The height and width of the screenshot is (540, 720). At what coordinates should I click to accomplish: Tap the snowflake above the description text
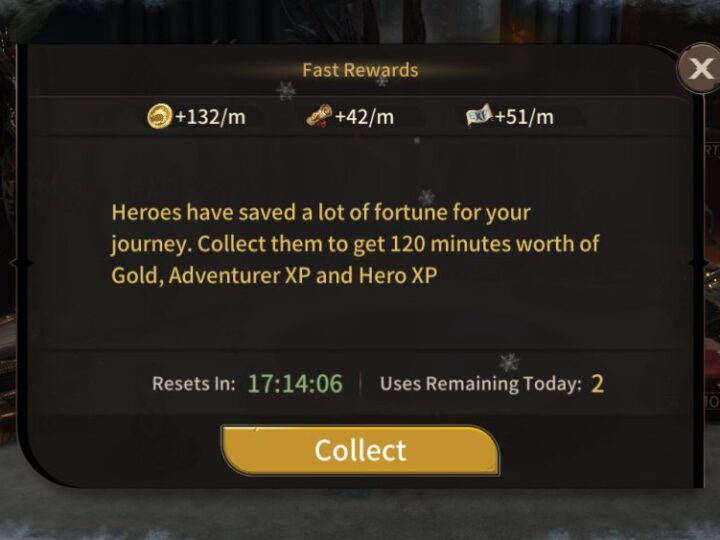427,197
